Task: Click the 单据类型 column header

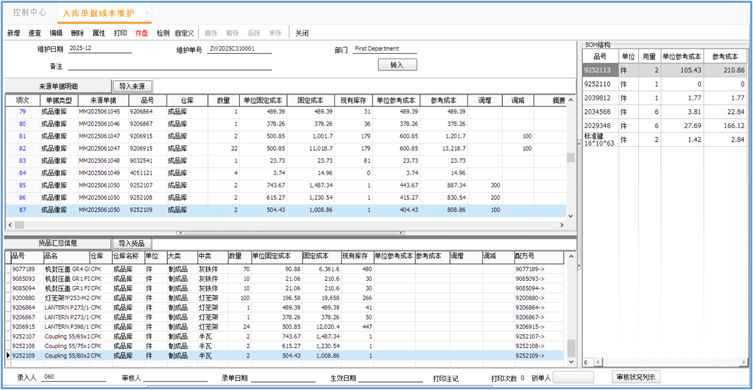Action: coord(58,101)
